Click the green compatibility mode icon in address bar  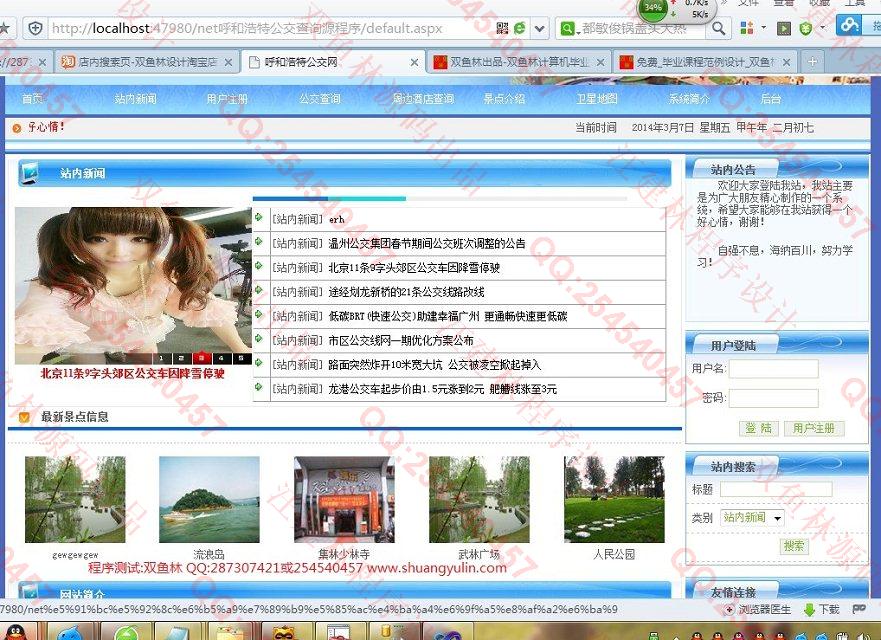coord(520,28)
